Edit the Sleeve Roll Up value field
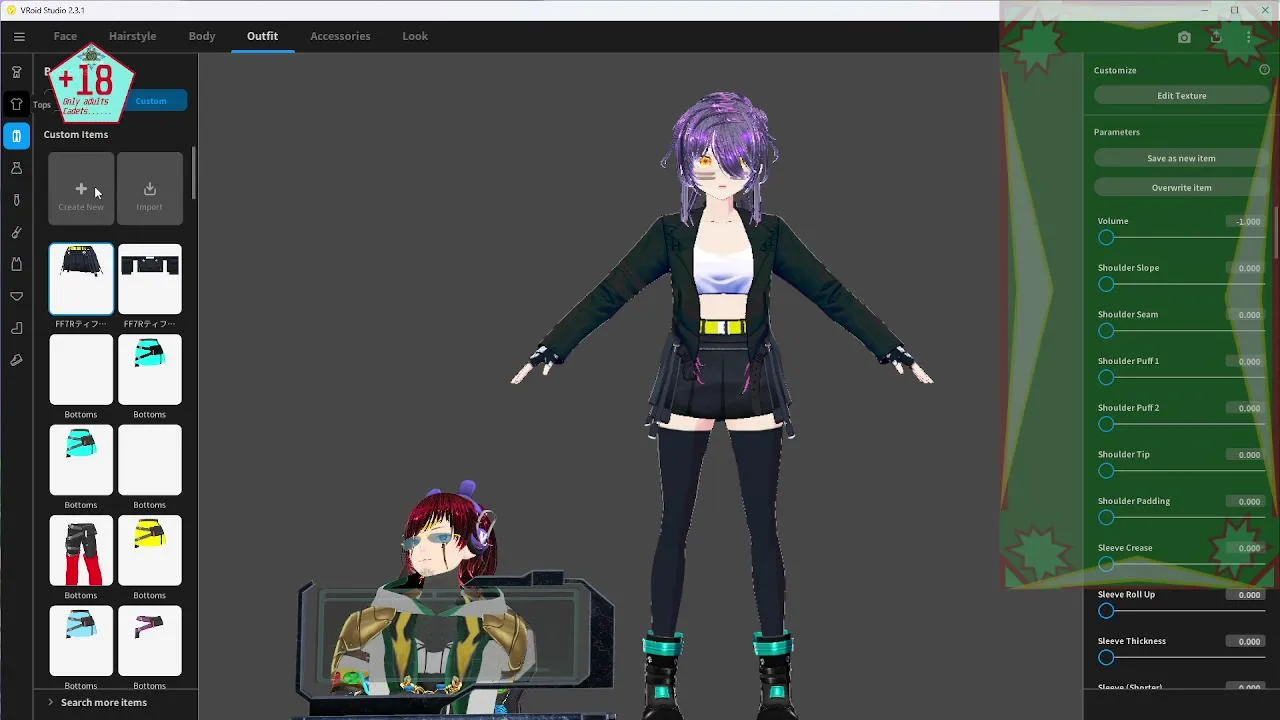 click(x=1245, y=595)
